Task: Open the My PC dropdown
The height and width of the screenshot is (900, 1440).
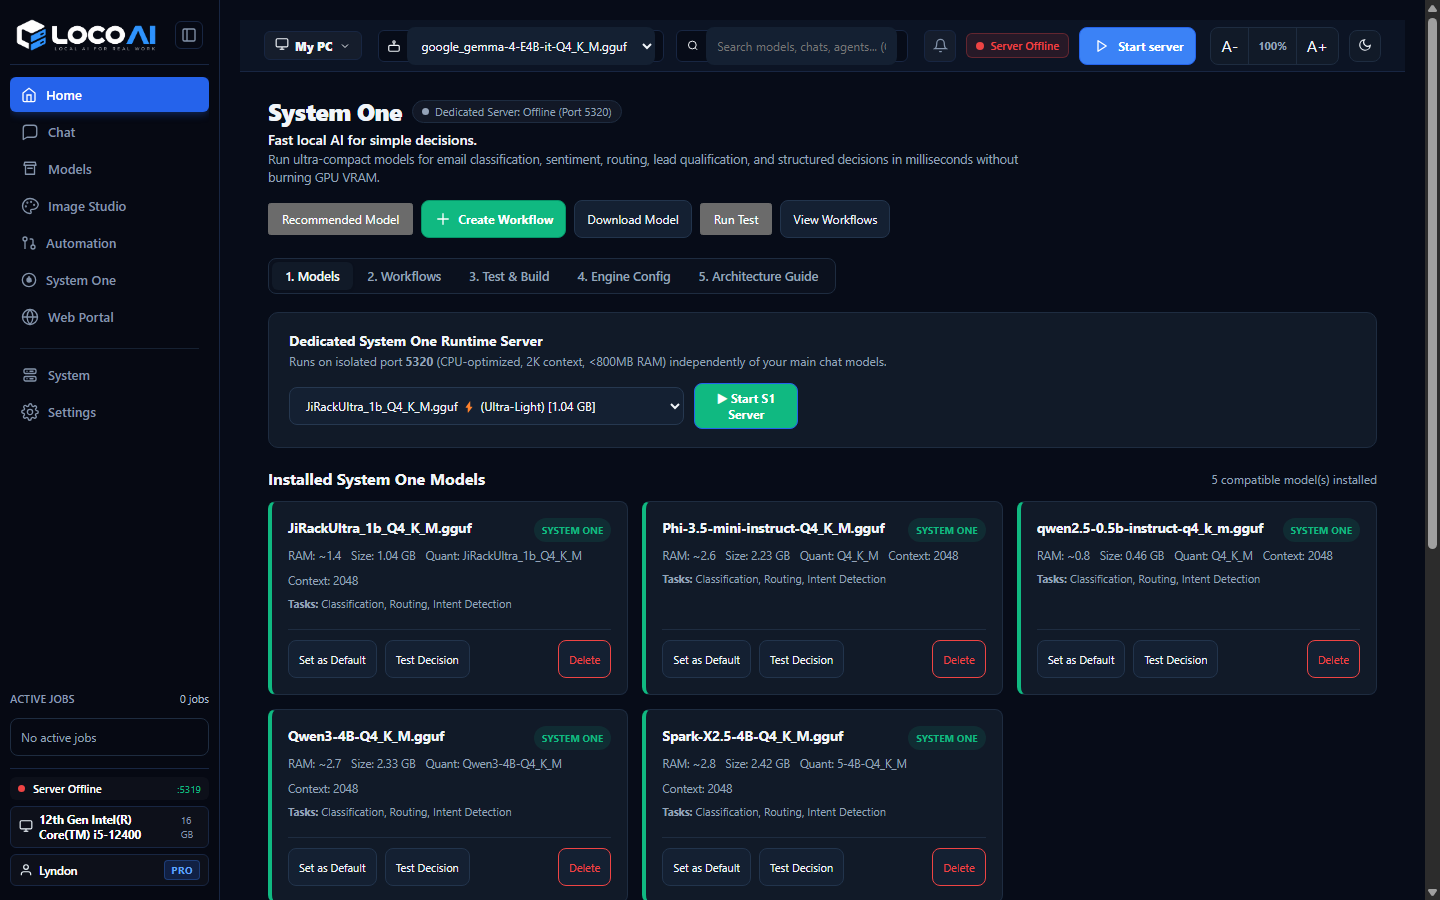Action: (313, 46)
